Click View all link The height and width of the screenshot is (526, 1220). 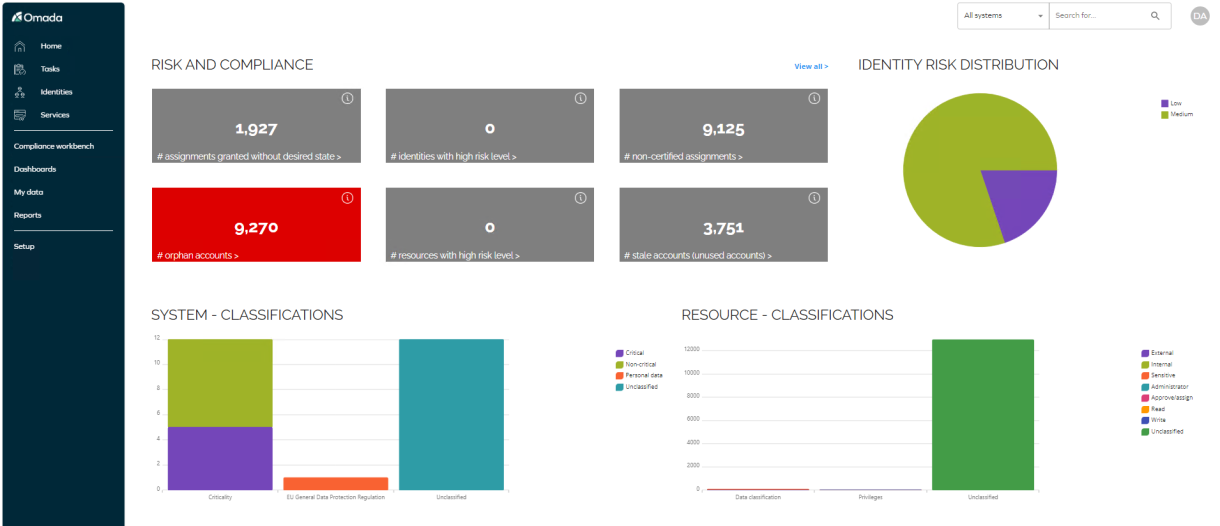click(x=811, y=66)
